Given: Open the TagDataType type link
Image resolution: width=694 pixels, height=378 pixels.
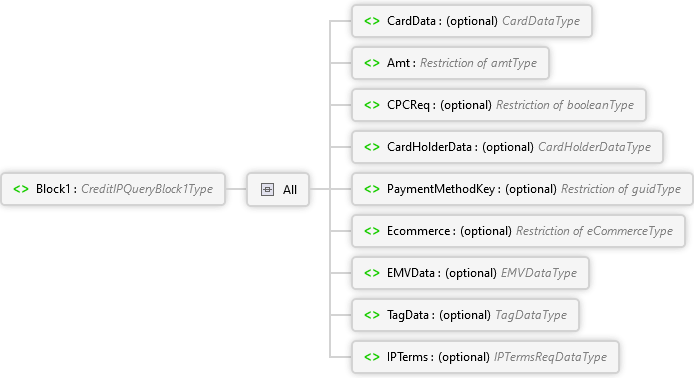Looking at the screenshot, I should (x=531, y=315).
